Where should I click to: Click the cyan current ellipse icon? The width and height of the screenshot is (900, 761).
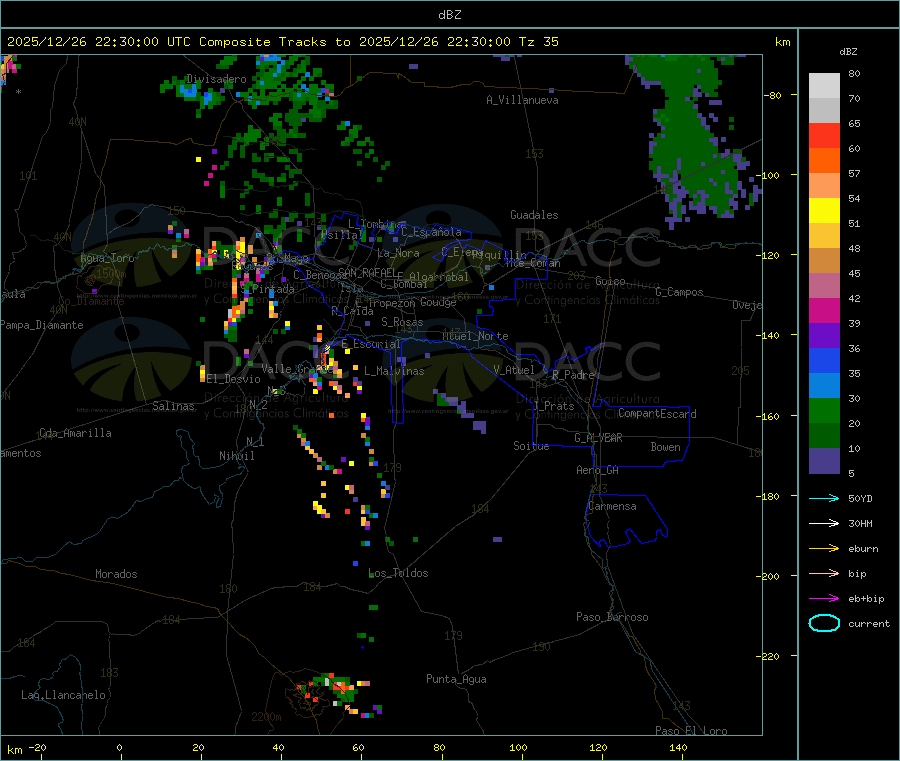(x=824, y=623)
